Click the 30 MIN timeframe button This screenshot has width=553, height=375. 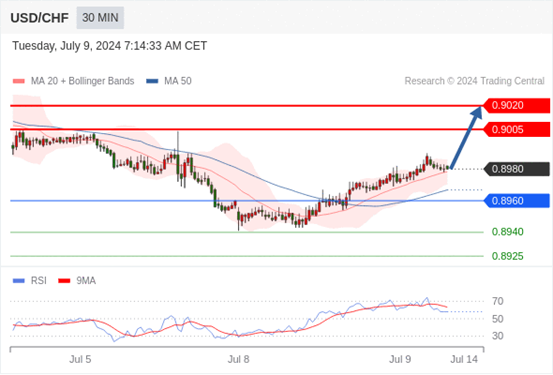[x=100, y=18]
